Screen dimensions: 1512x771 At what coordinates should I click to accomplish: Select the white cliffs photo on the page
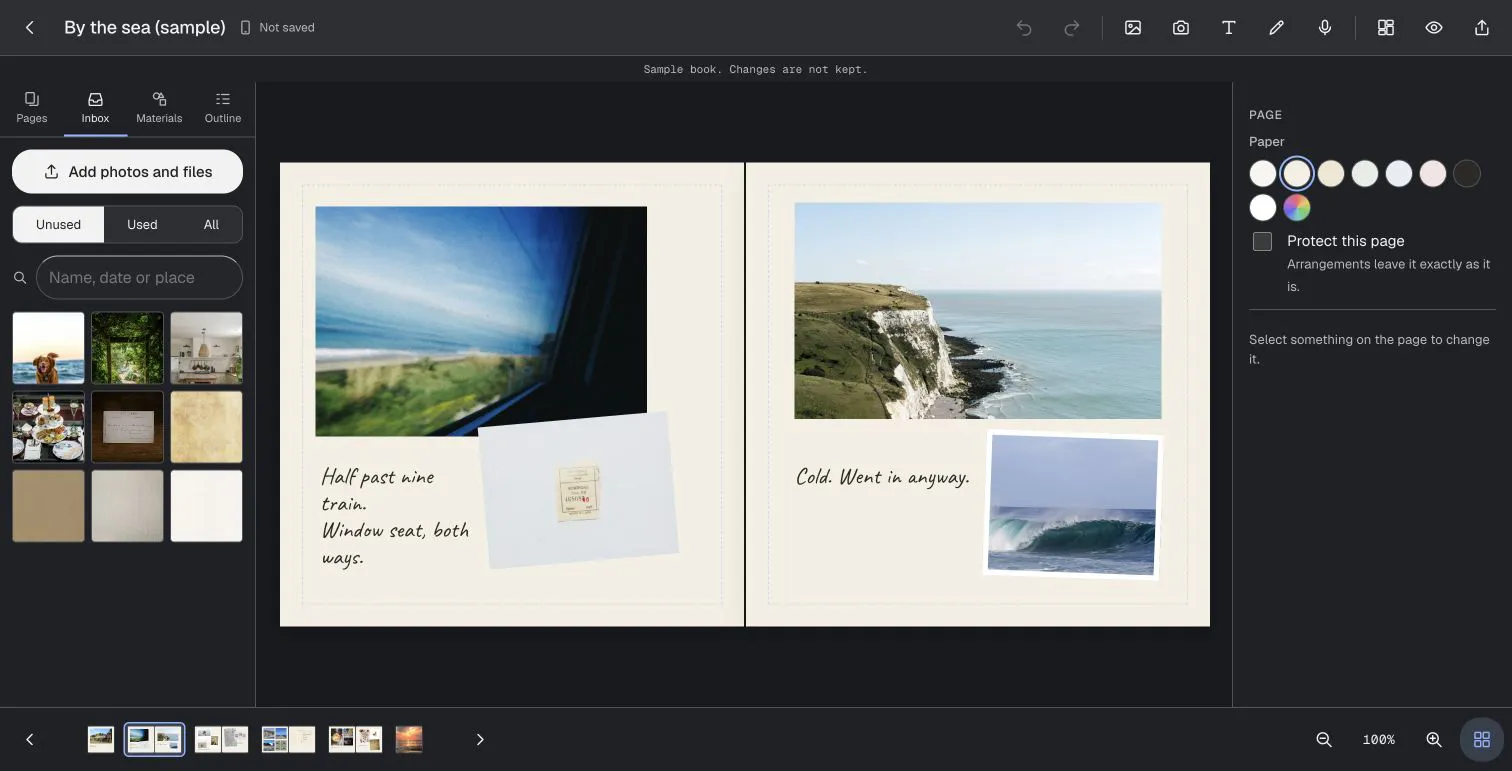click(x=978, y=311)
